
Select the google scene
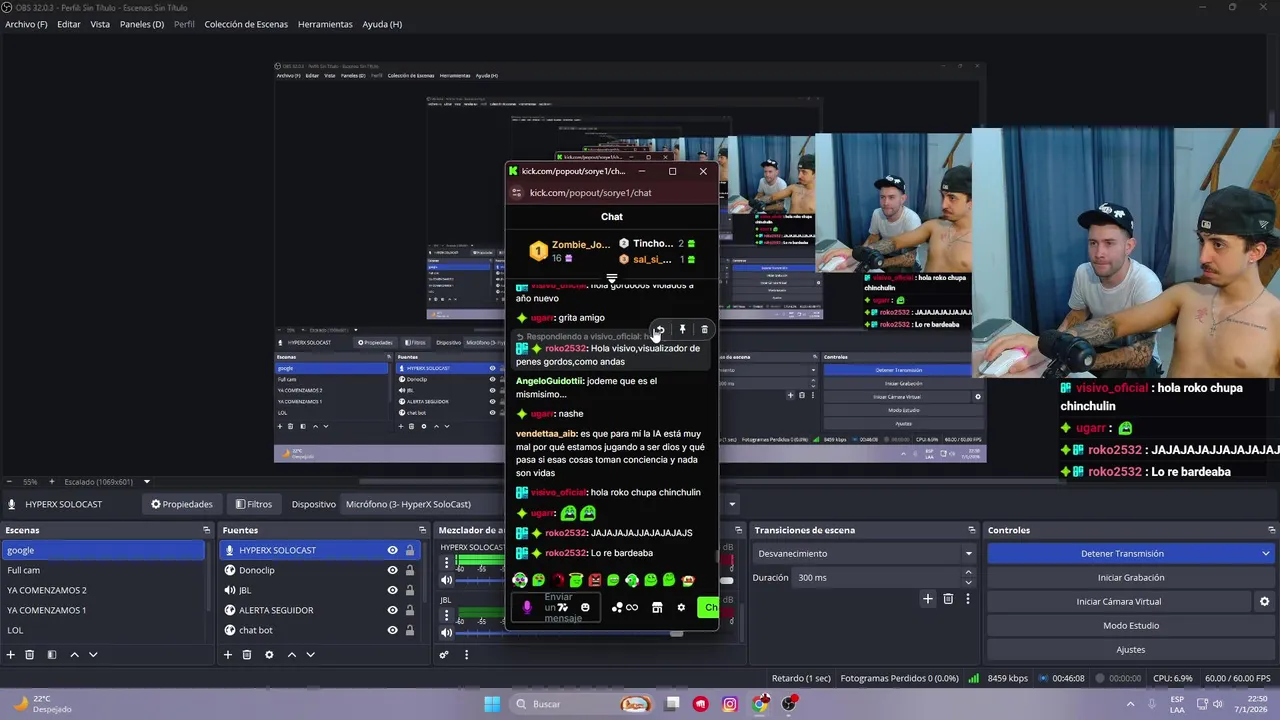point(104,550)
